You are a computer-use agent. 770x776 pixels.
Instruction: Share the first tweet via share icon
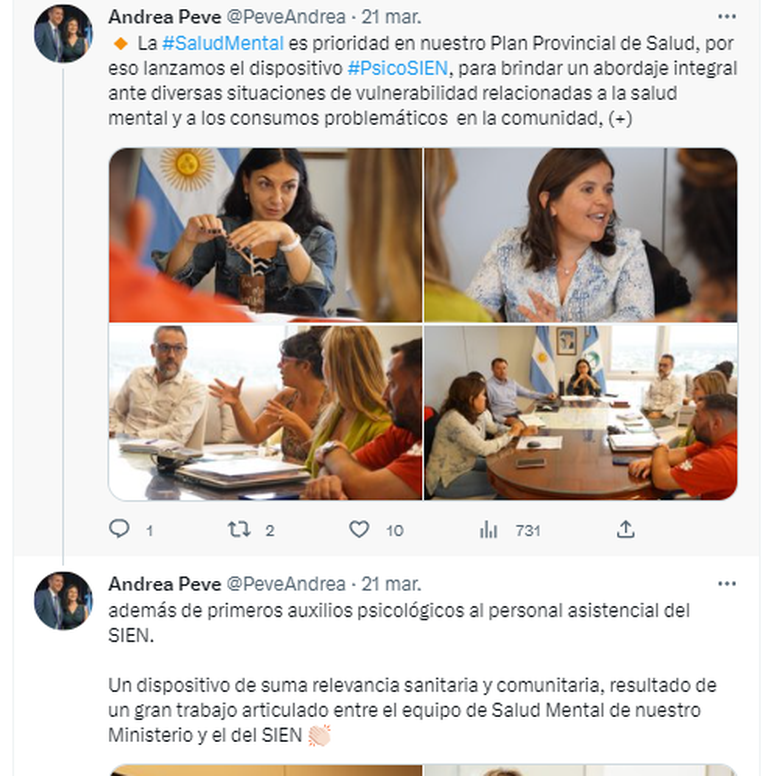[626, 529]
